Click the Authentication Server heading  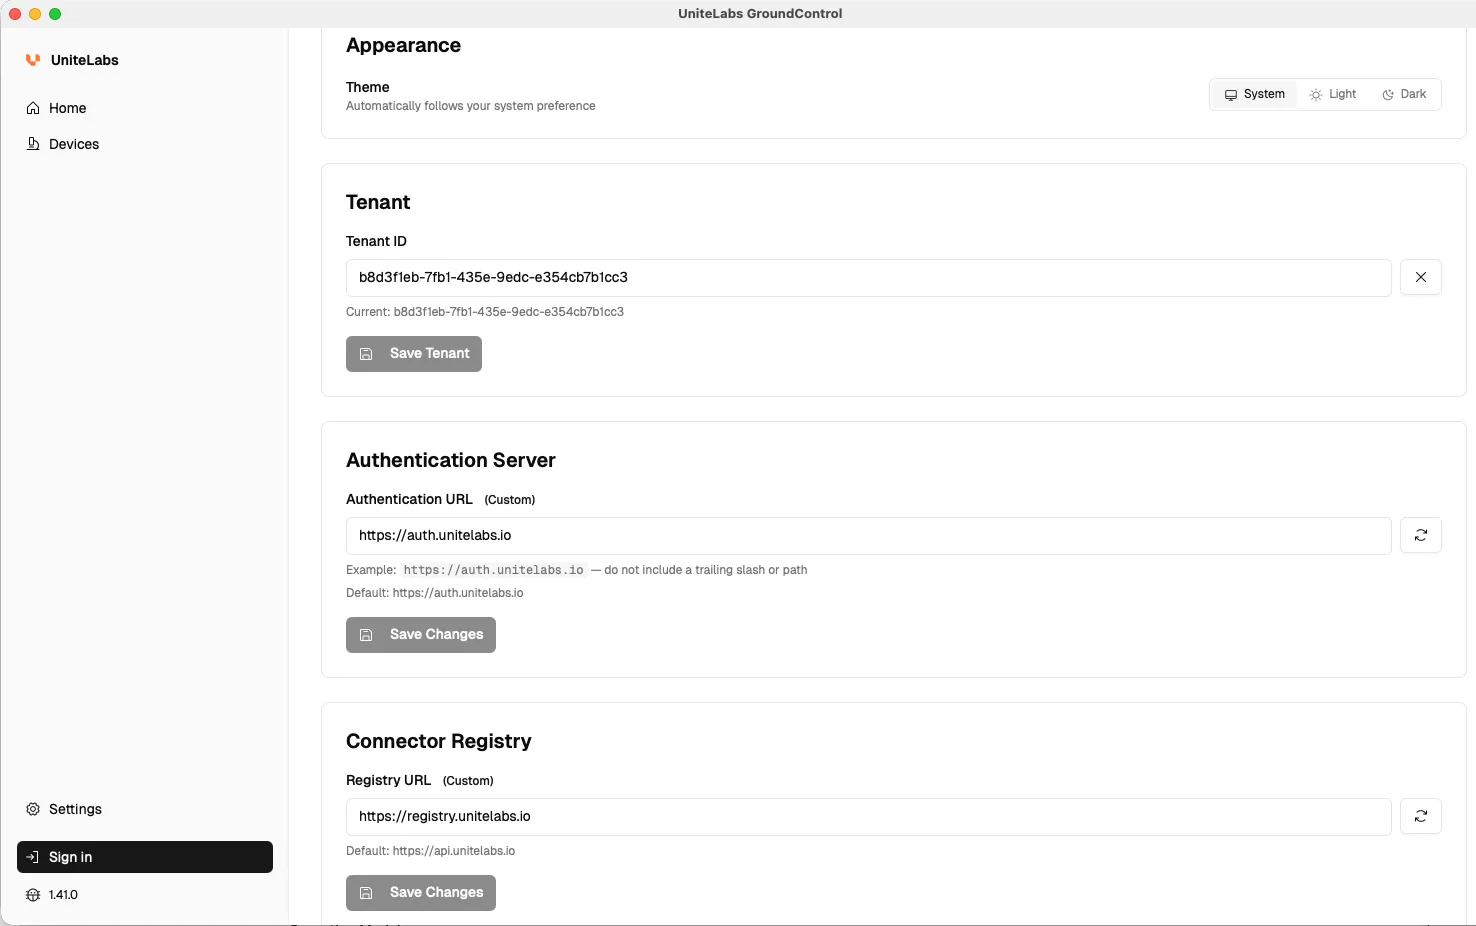pyautogui.click(x=451, y=460)
